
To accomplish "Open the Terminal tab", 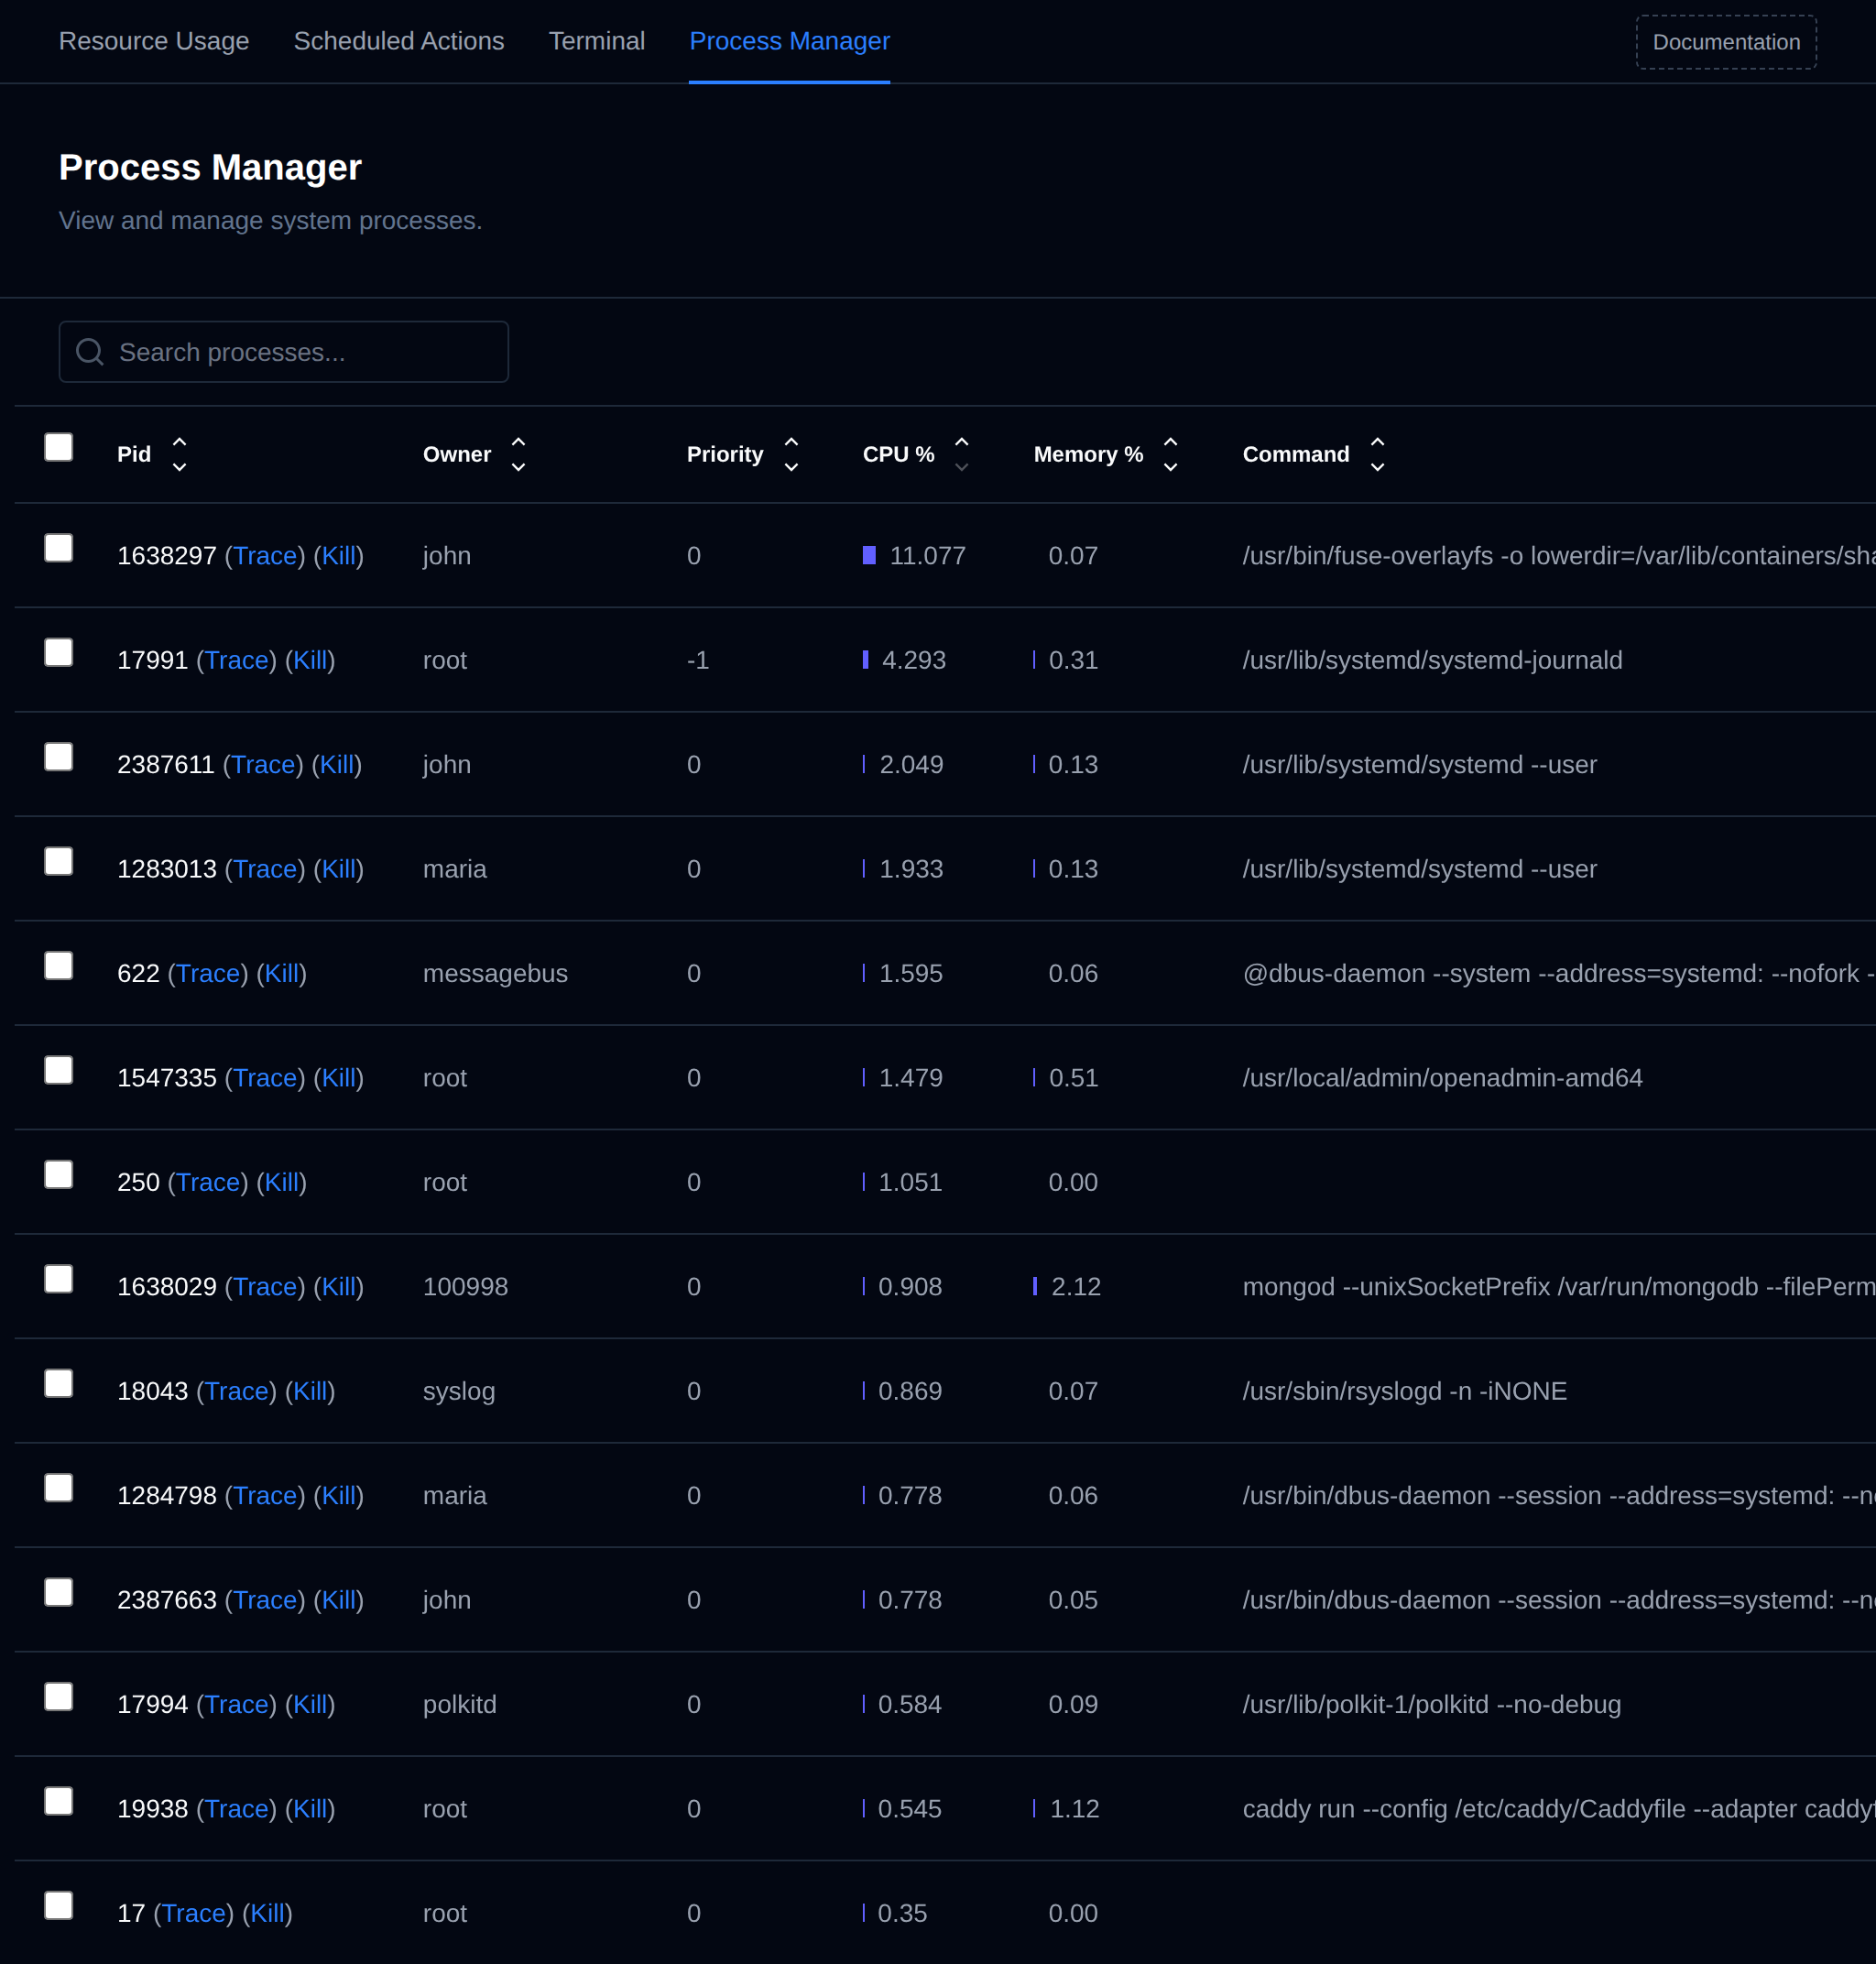I will [x=597, y=41].
